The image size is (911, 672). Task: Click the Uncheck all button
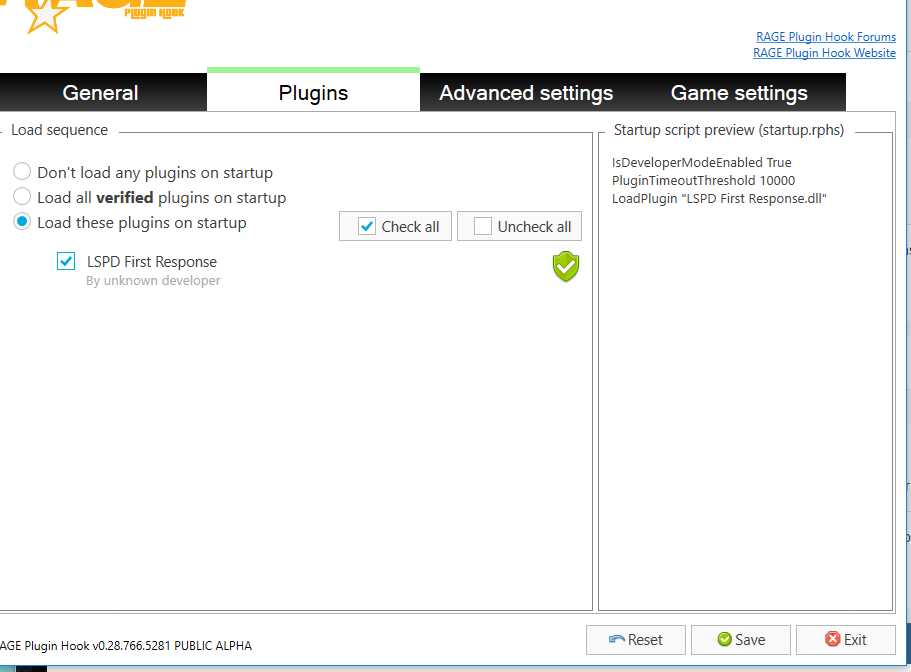click(x=519, y=226)
